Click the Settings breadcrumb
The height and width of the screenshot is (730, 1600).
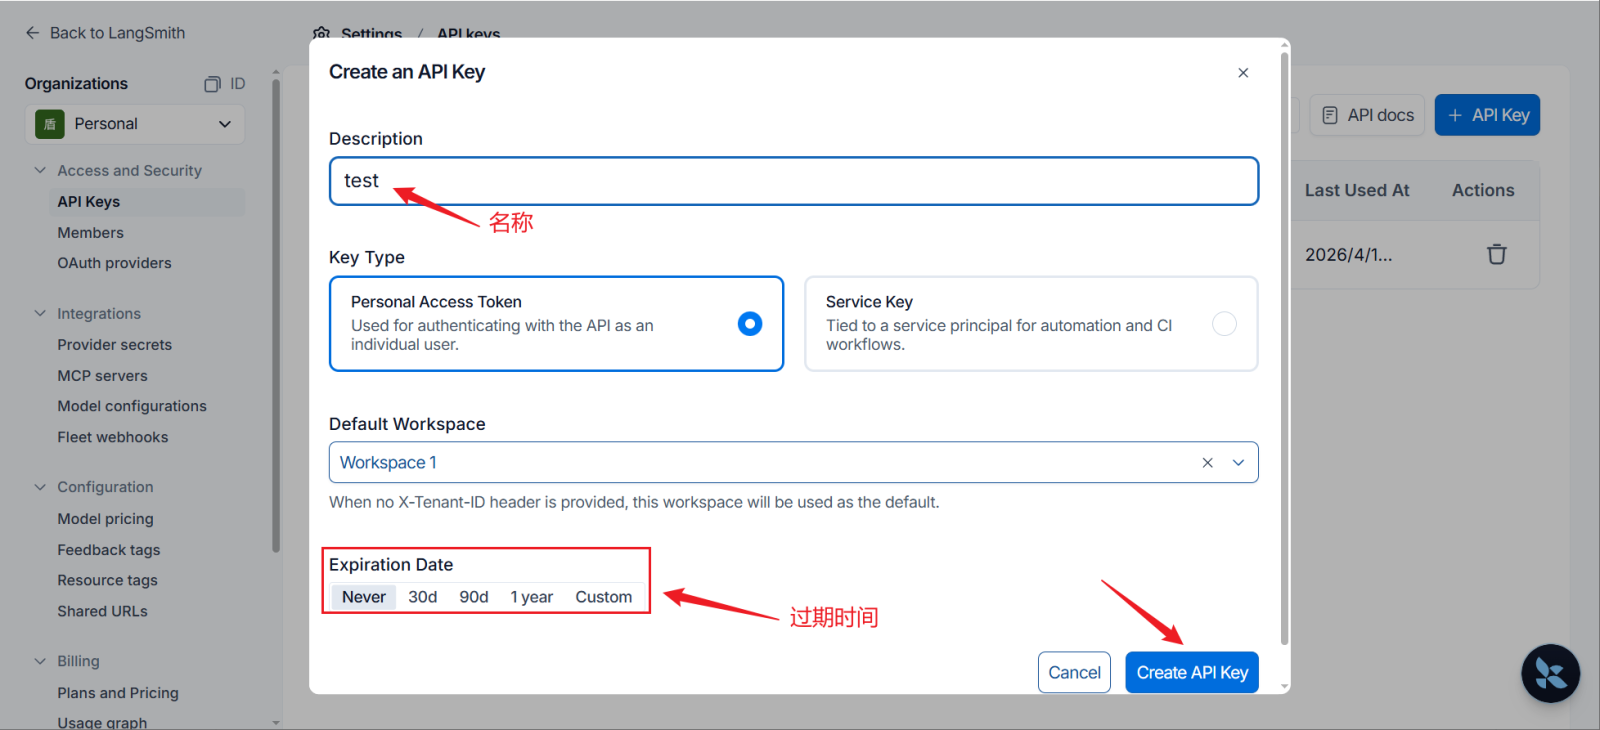371,33
